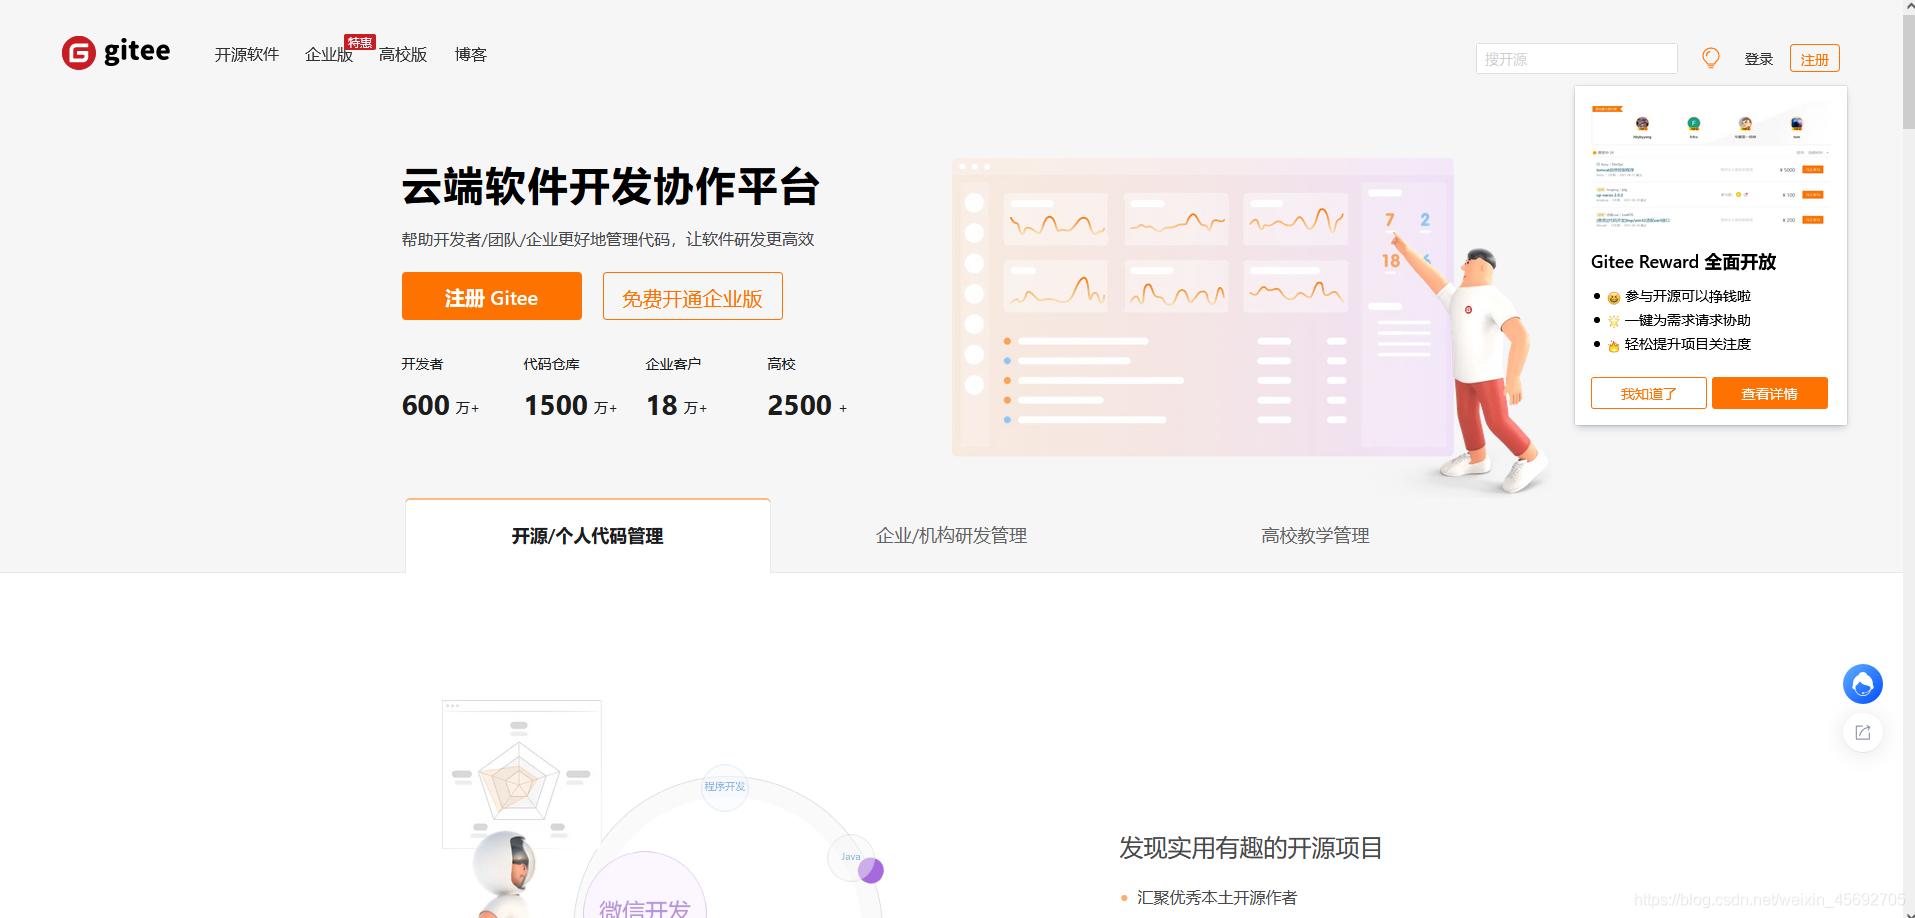Switch to 高校教学管理 tab

1315,536
